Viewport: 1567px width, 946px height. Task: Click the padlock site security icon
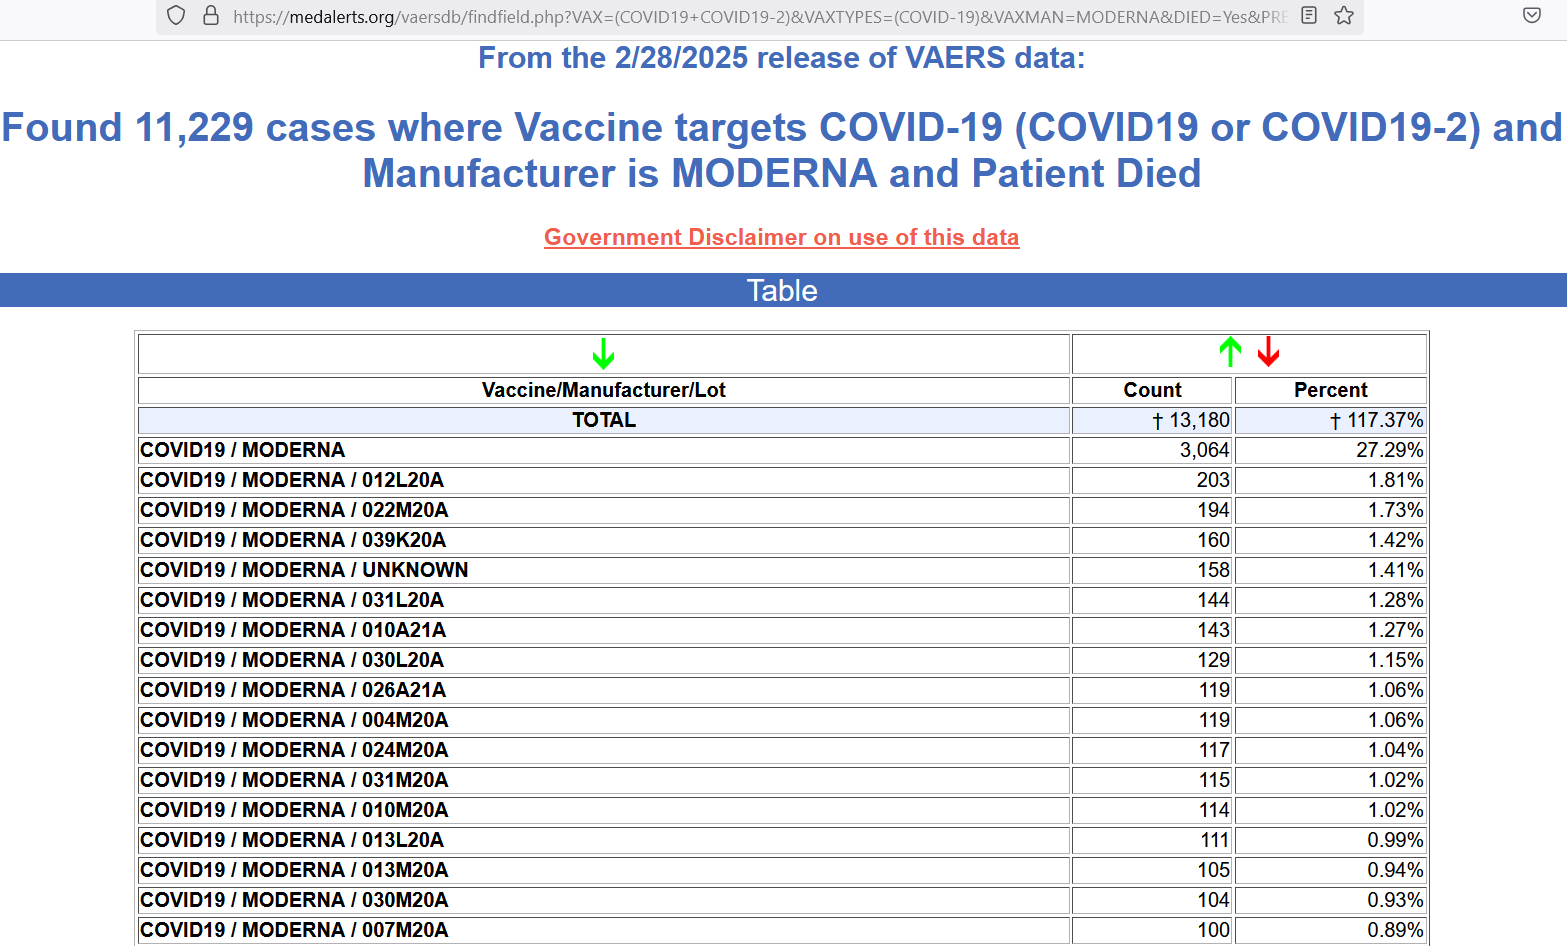[211, 15]
